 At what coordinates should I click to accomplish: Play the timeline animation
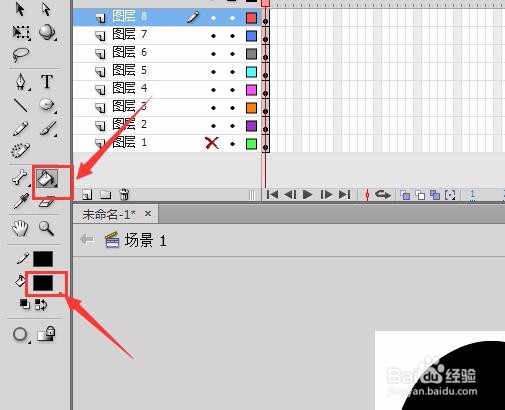tap(307, 194)
